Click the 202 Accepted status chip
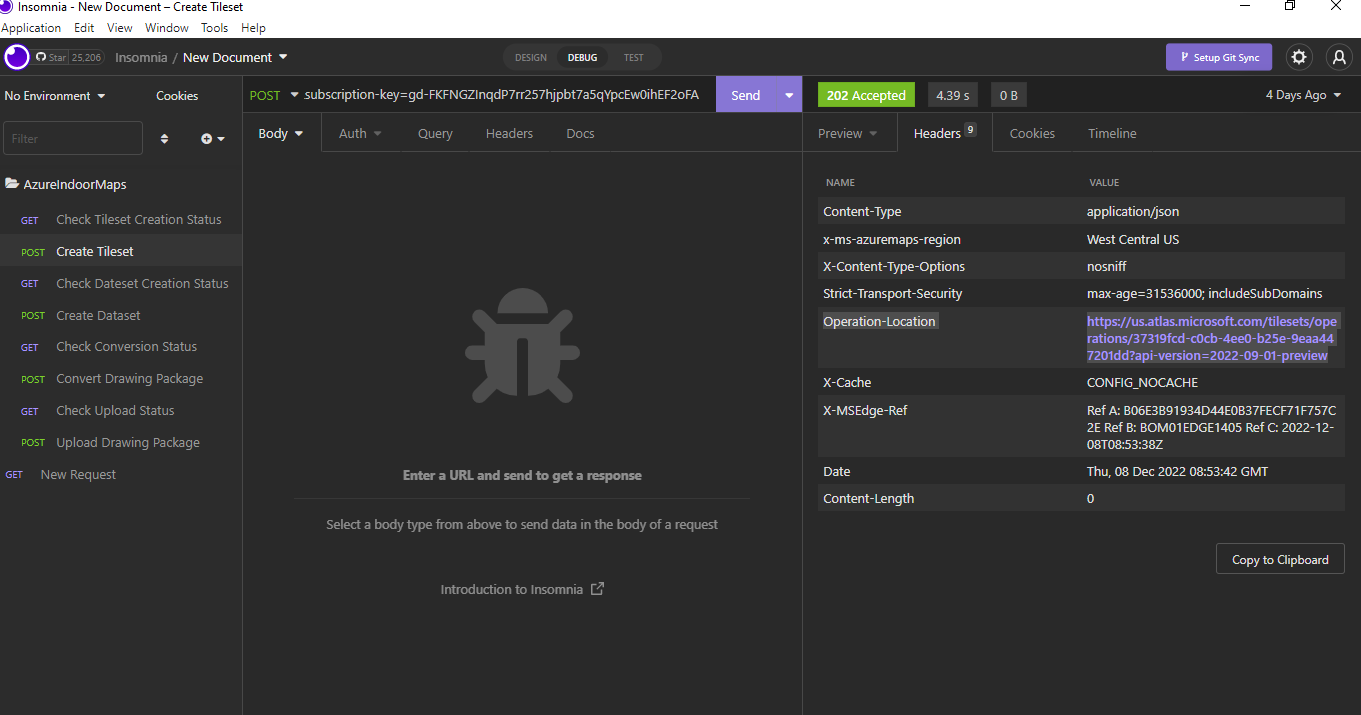Viewport: 1361px width, 715px height. click(x=865, y=94)
